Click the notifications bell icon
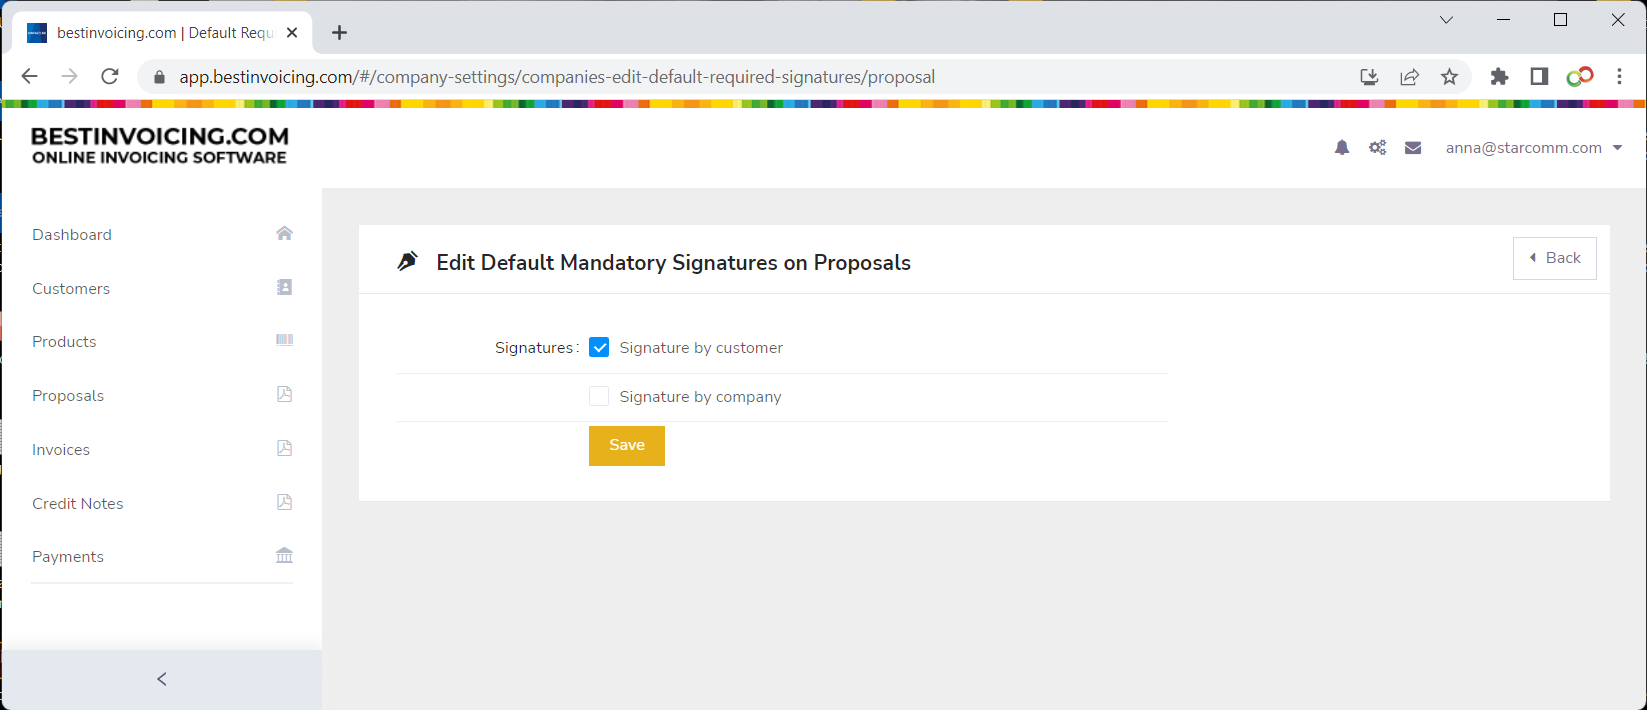Image resolution: width=1647 pixels, height=710 pixels. coord(1342,148)
